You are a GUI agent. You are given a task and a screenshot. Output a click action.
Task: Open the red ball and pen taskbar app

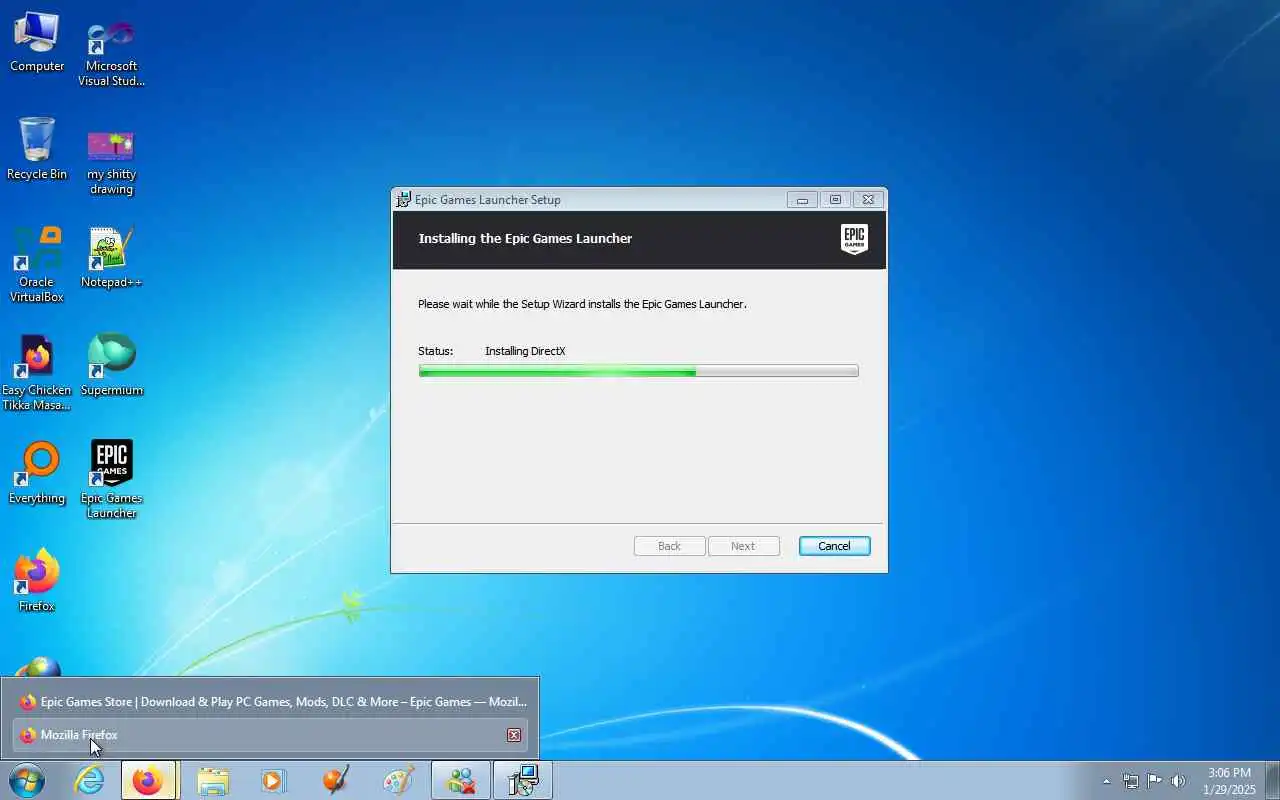[336, 780]
